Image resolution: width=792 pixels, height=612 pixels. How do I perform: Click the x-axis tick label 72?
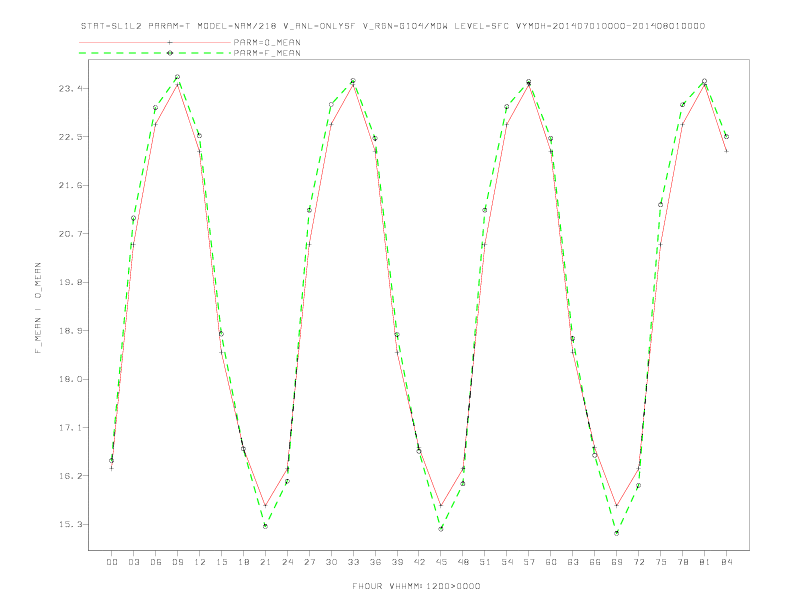(x=639, y=562)
